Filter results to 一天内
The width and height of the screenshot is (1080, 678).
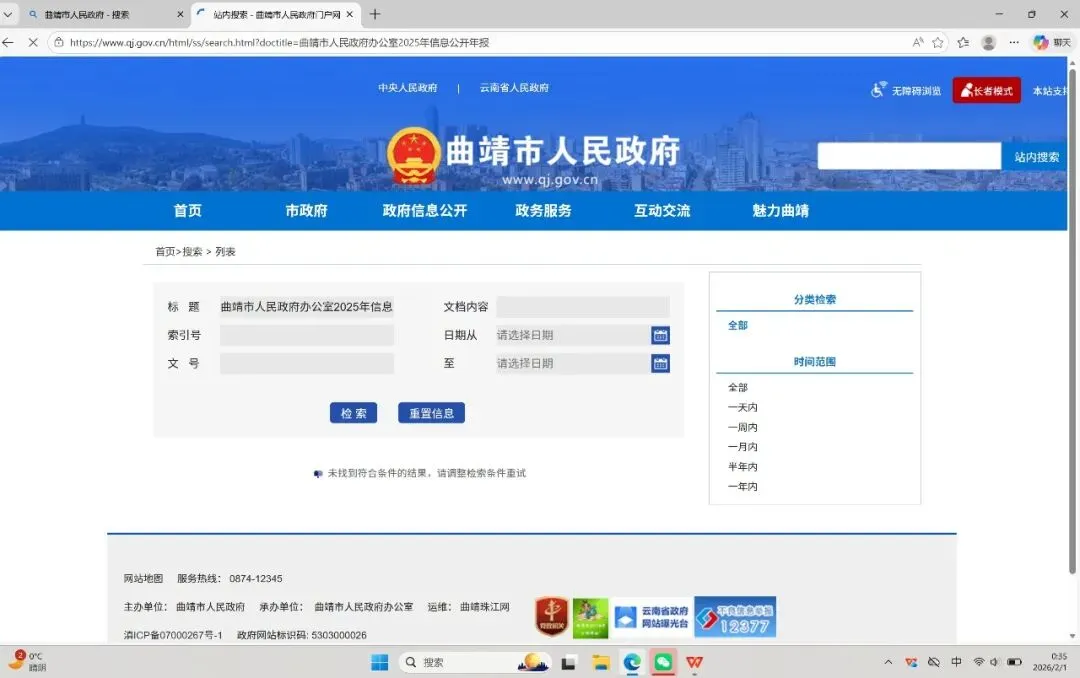click(742, 407)
